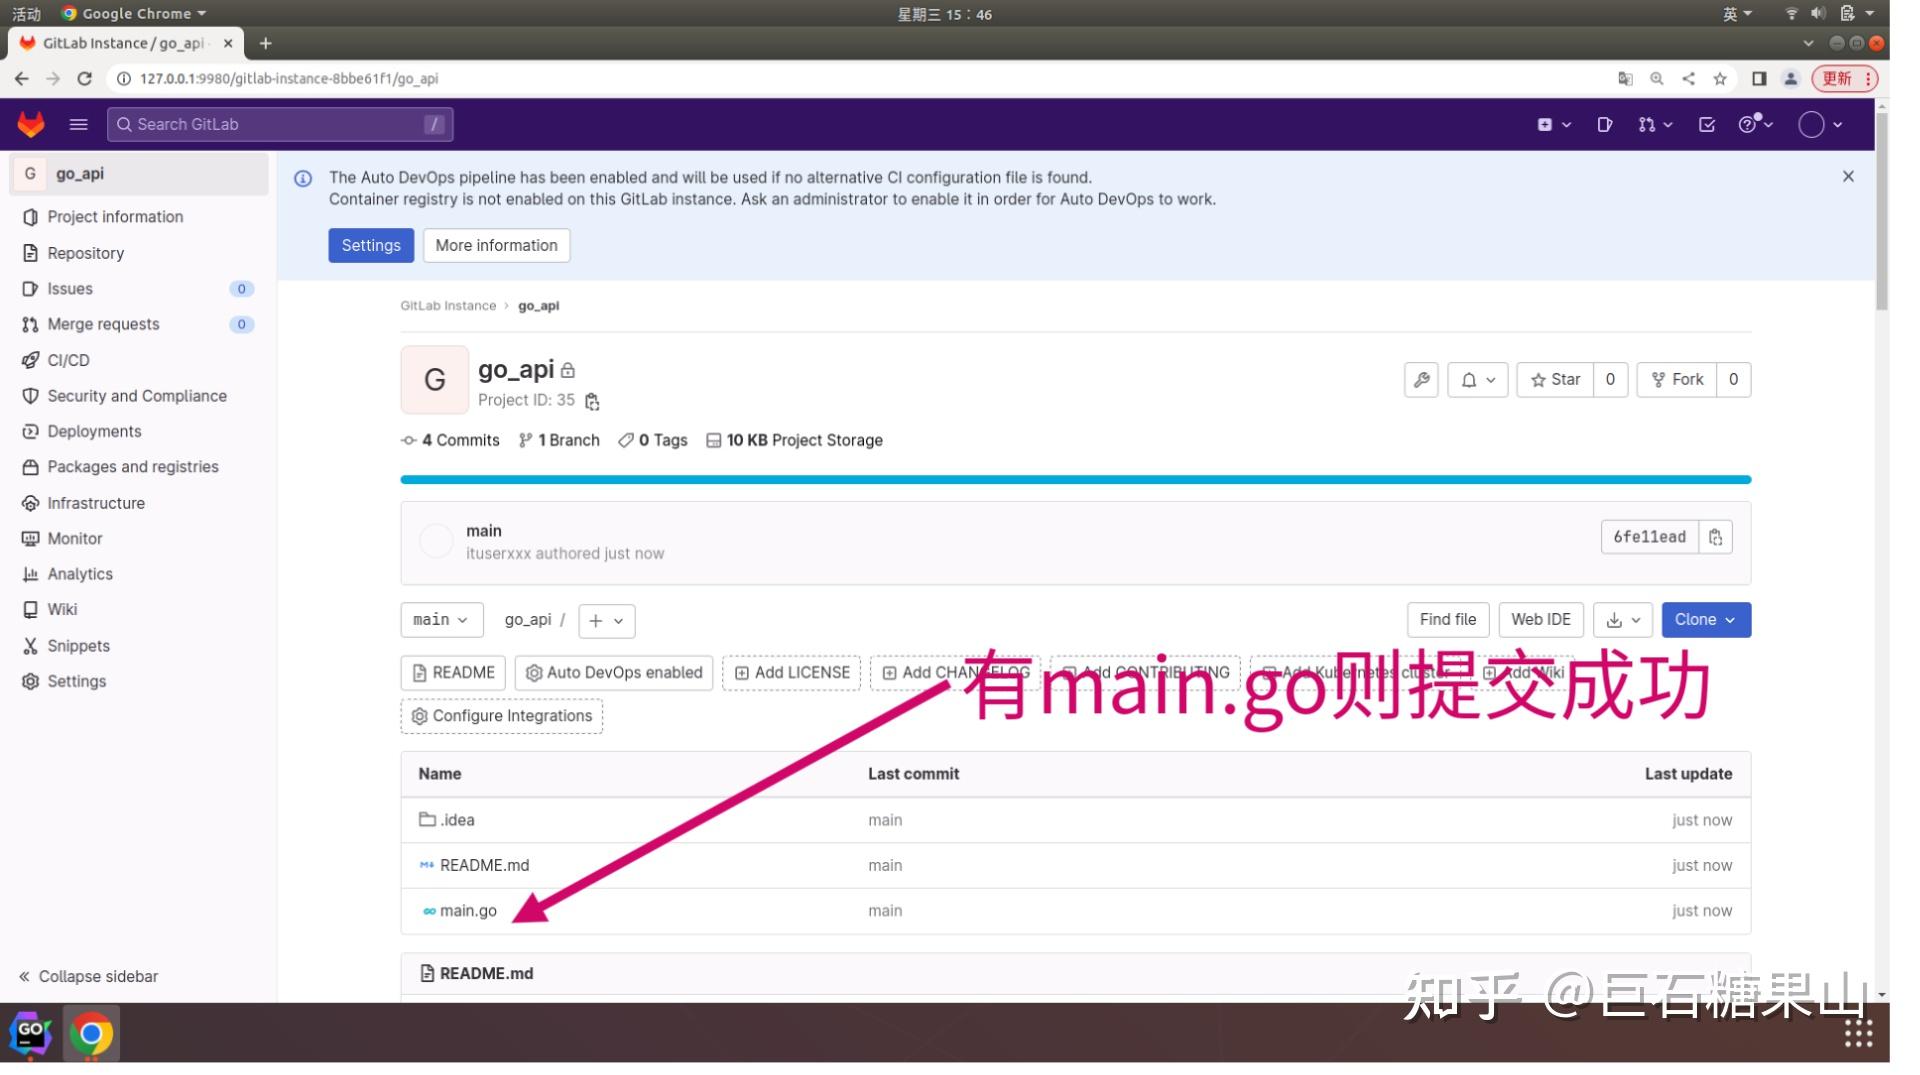The width and height of the screenshot is (1920, 1075).
Task: Open Repository in the sidebar
Action: pos(86,253)
